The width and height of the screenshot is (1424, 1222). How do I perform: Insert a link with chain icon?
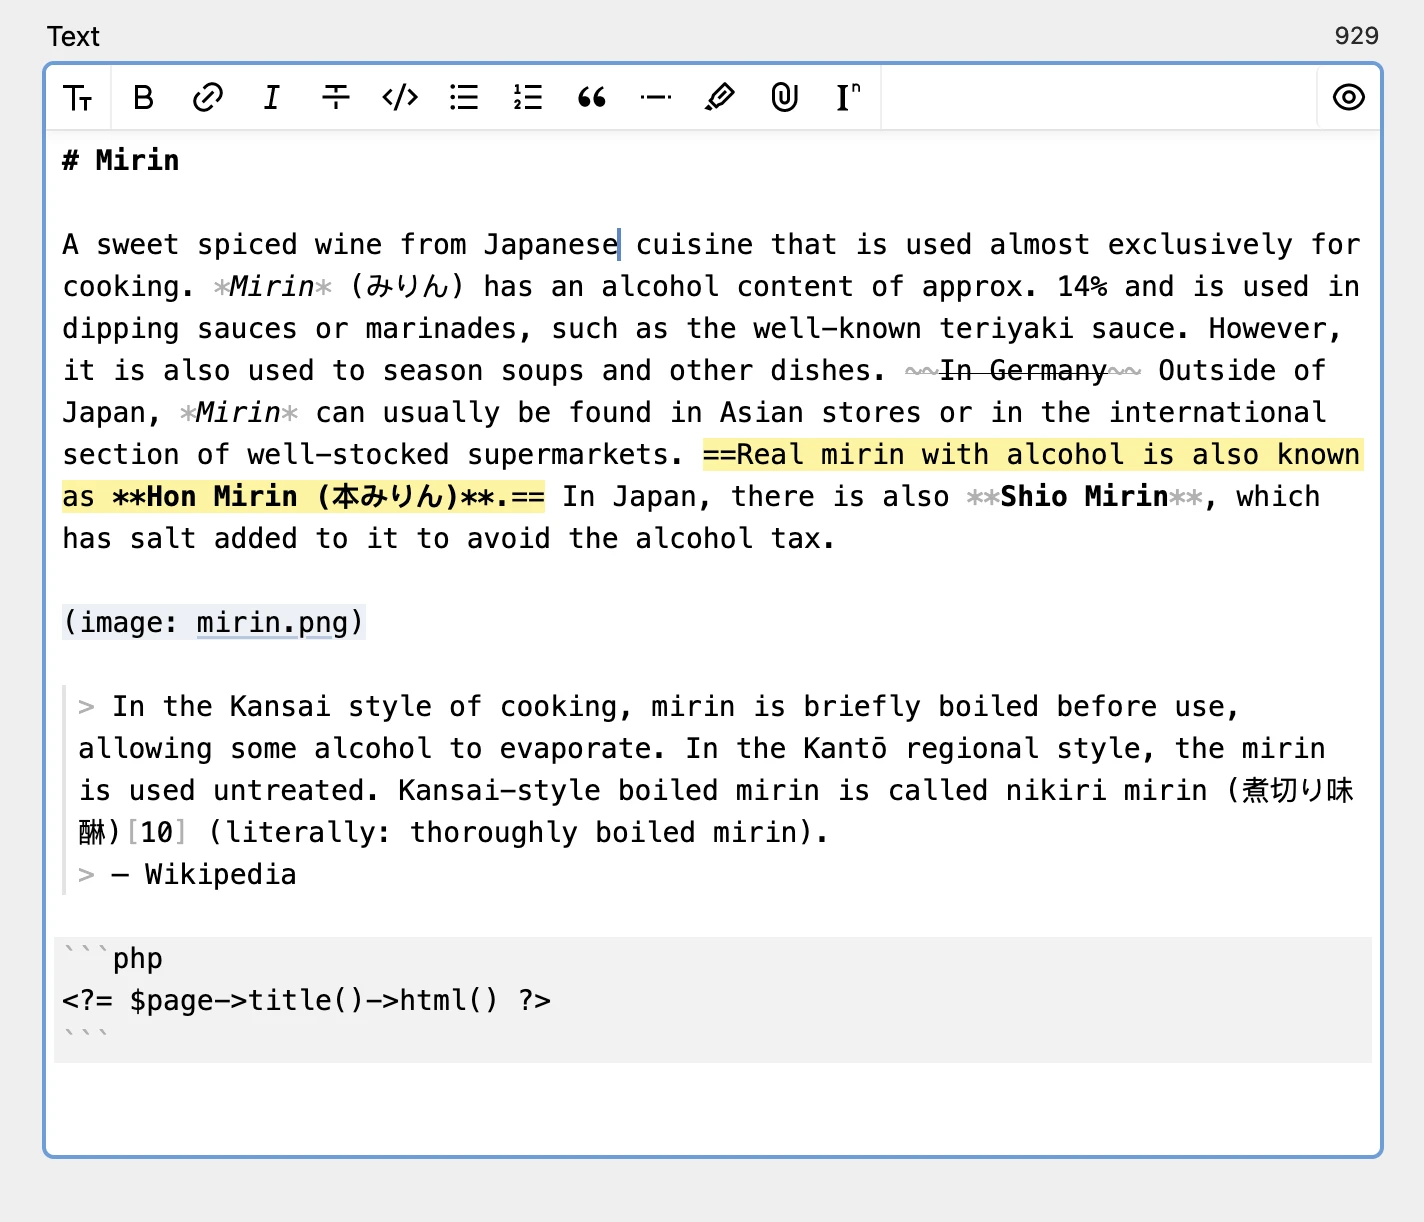point(207,98)
